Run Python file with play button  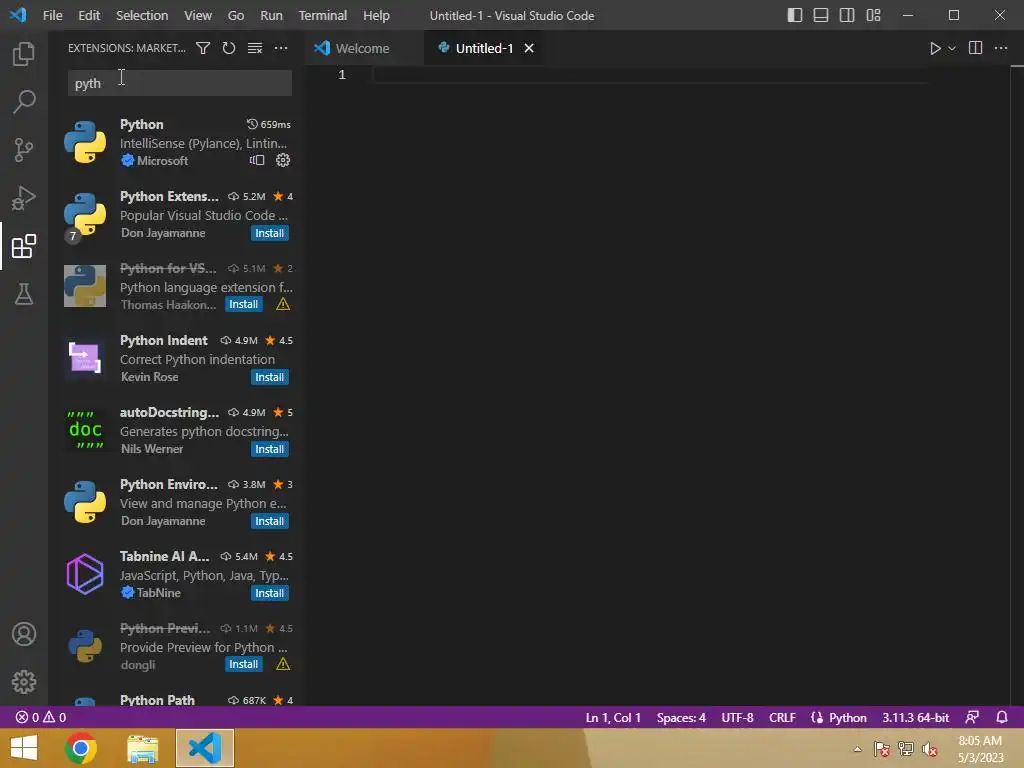click(x=935, y=48)
